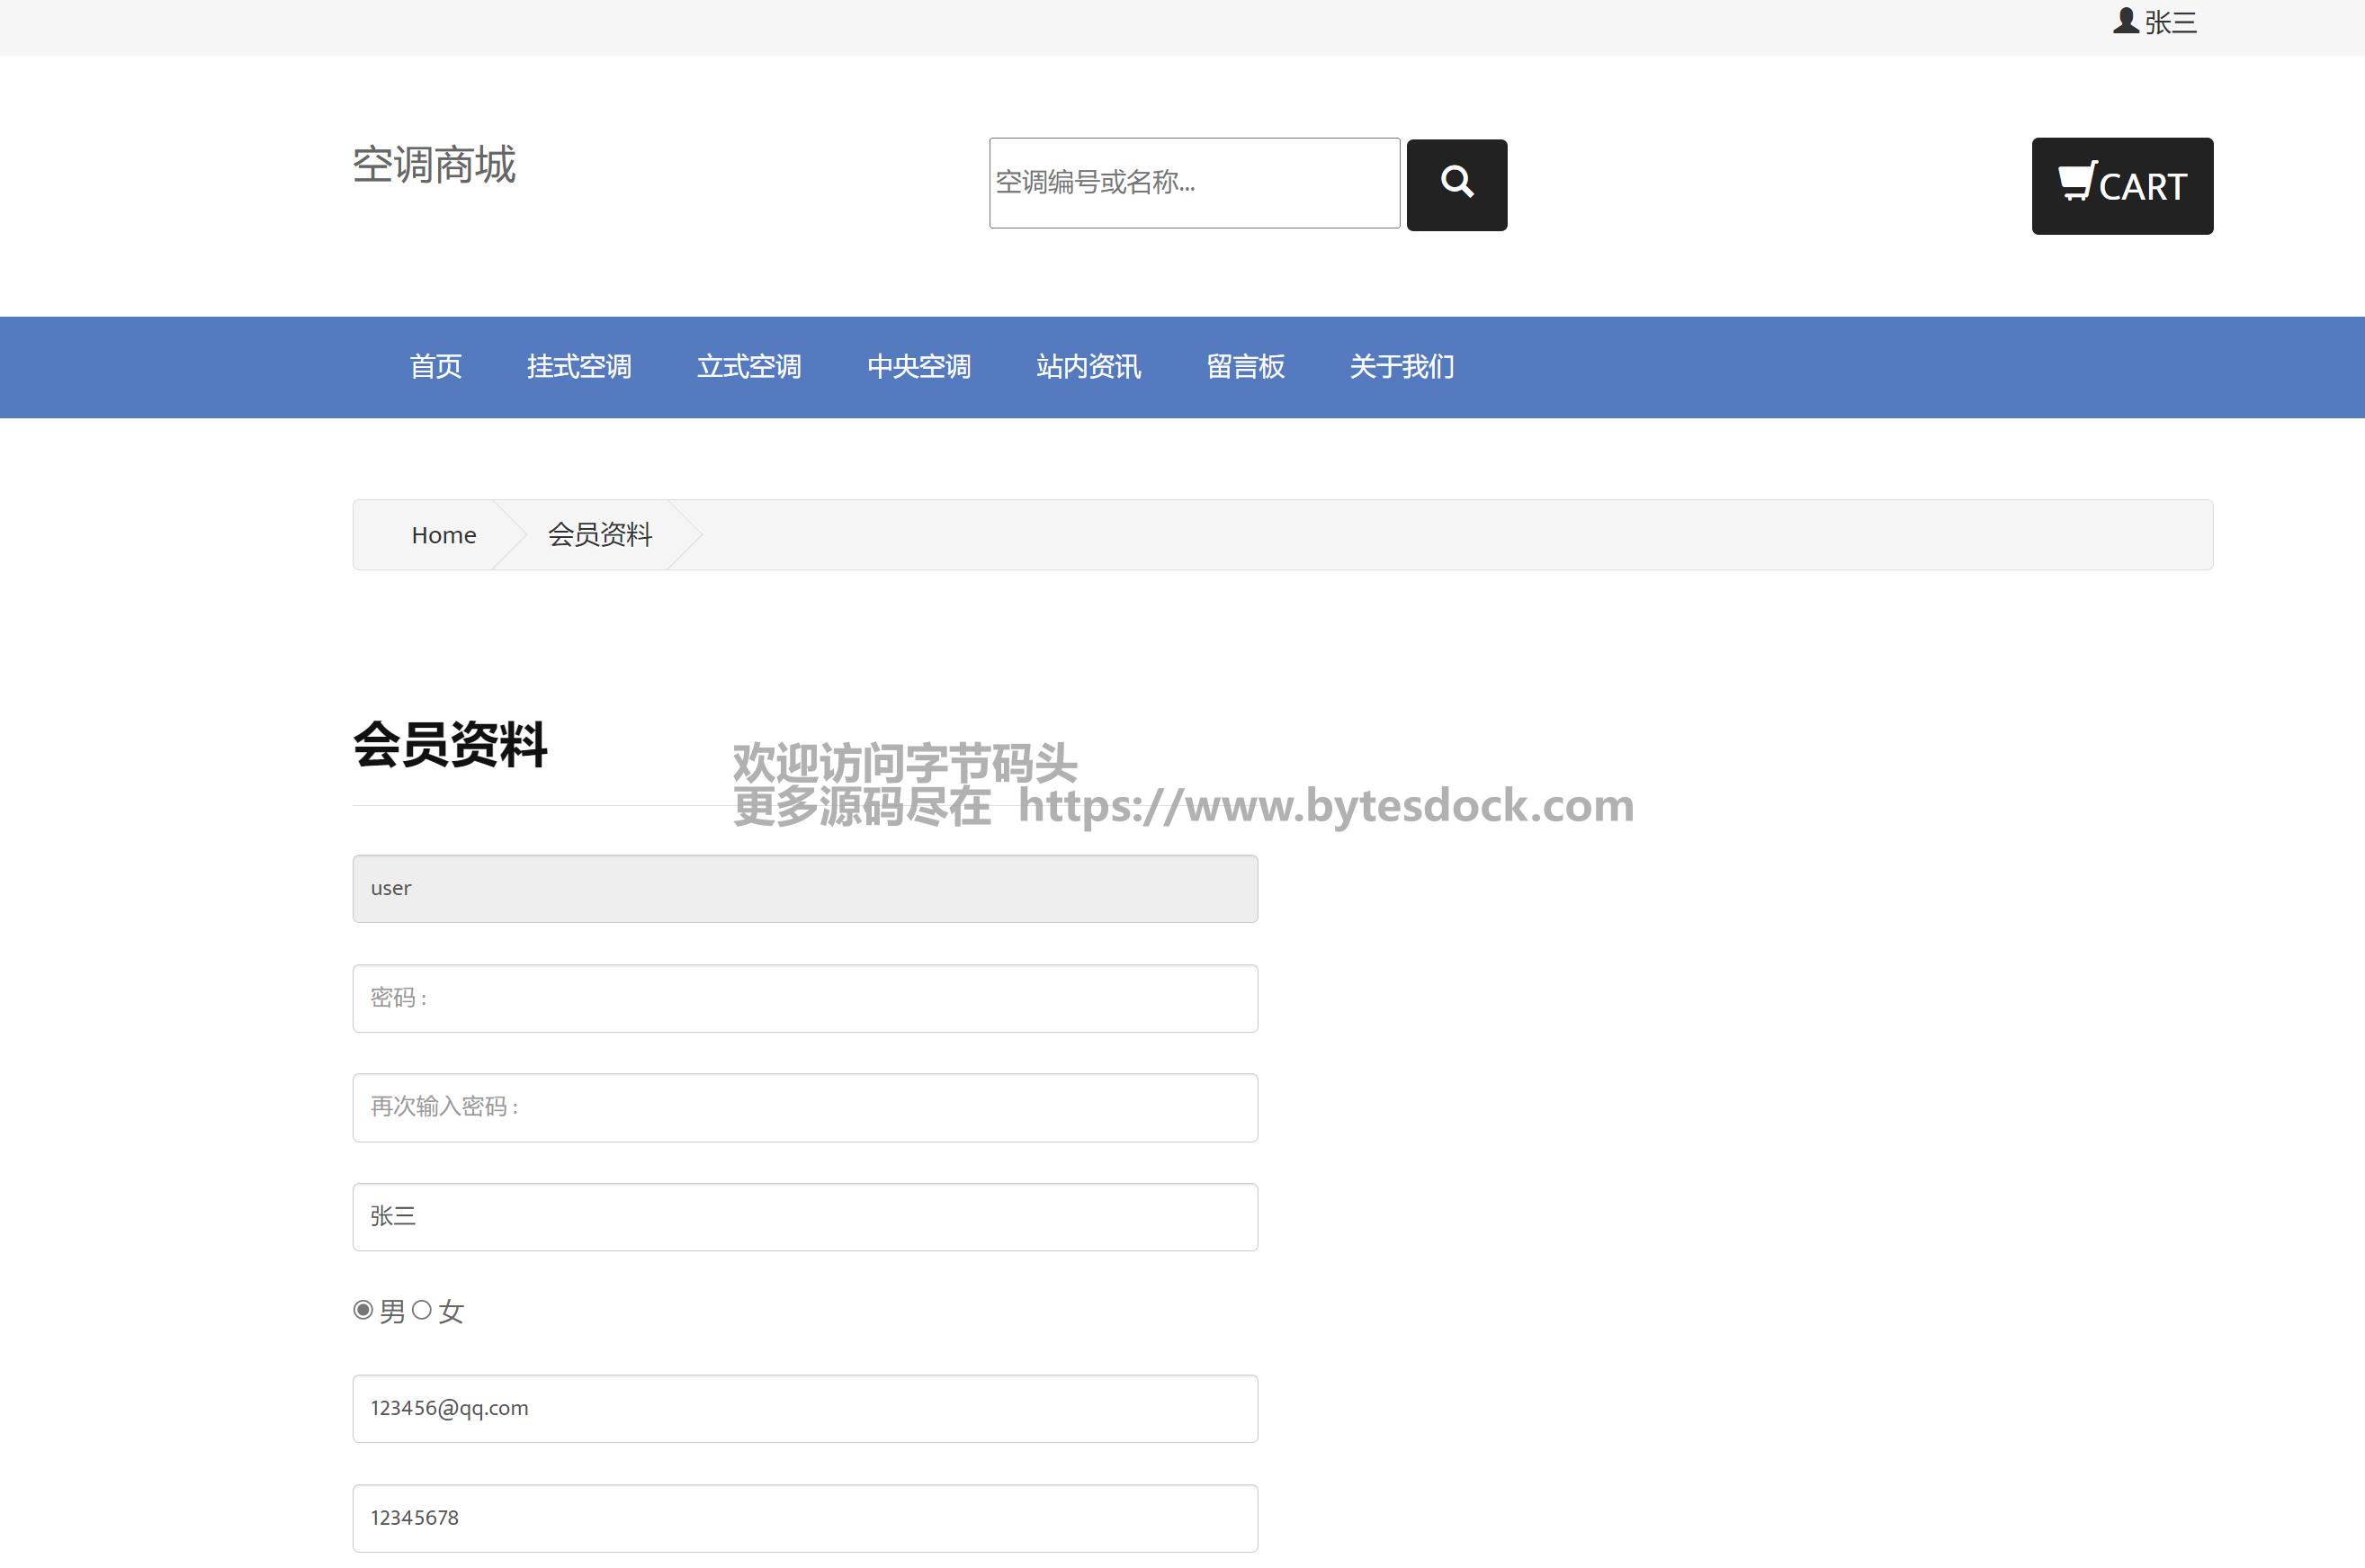The width and height of the screenshot is (2365, 1568).
Task: Open the shopping CART button
Action: (x=2121, y=186)
